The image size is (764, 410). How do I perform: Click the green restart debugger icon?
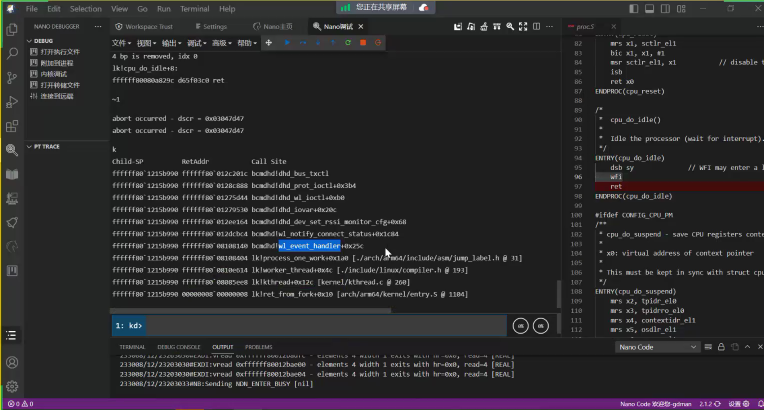(x=348, y=43)
